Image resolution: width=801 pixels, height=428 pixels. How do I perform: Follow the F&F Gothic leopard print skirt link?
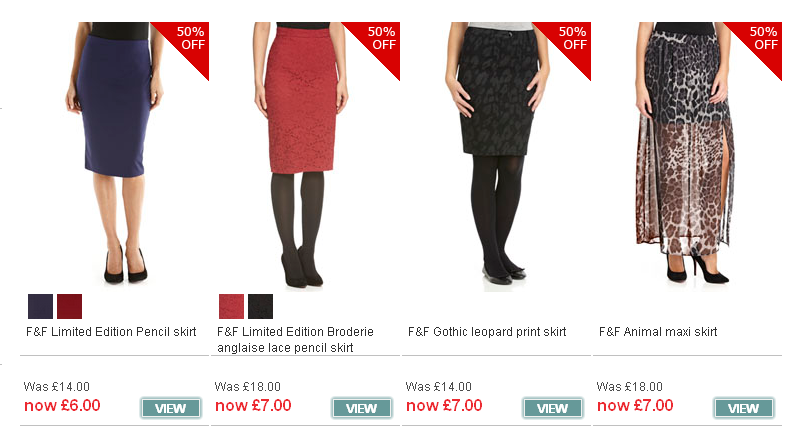pos(487,332)
